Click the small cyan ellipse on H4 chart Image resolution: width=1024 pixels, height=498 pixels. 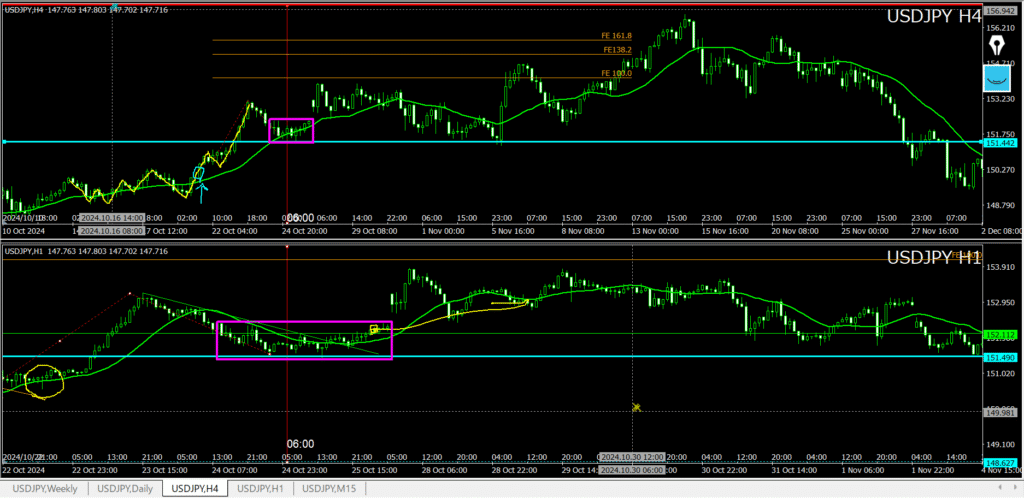click(198, 173)
